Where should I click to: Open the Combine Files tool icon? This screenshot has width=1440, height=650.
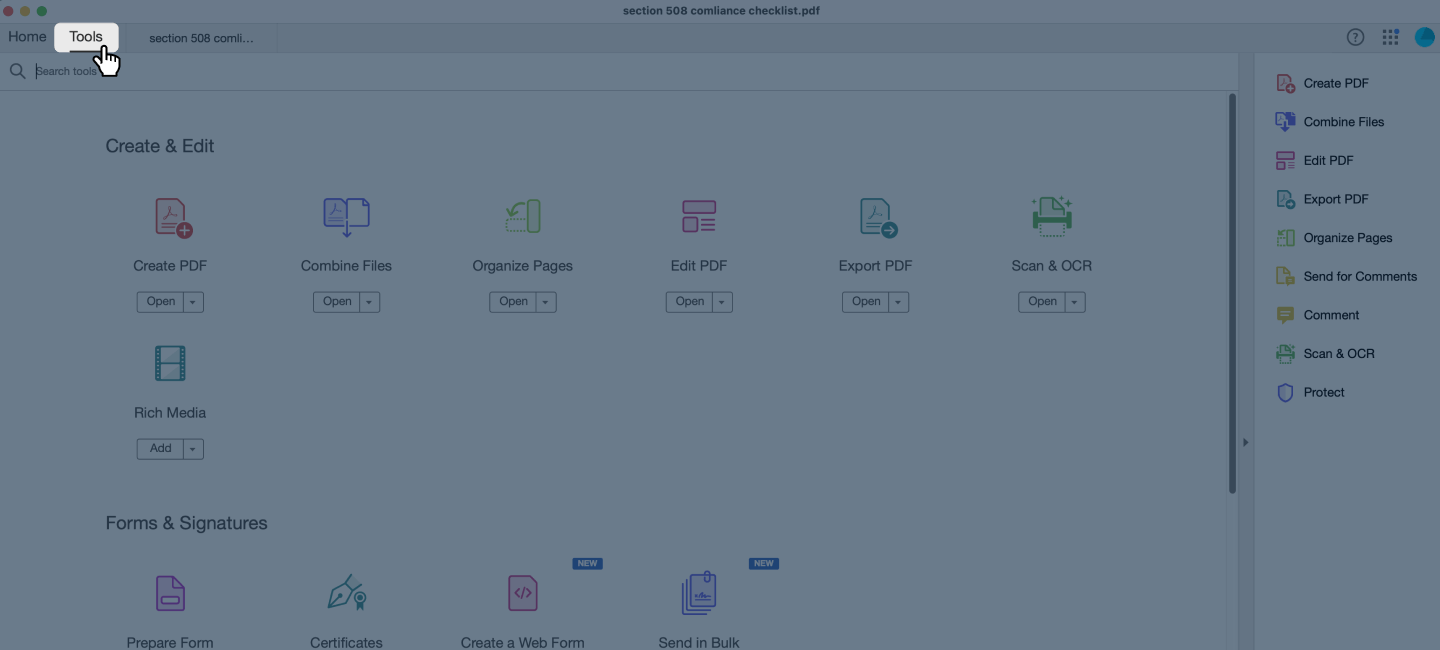pyautogui.click(x=346, y=216)
